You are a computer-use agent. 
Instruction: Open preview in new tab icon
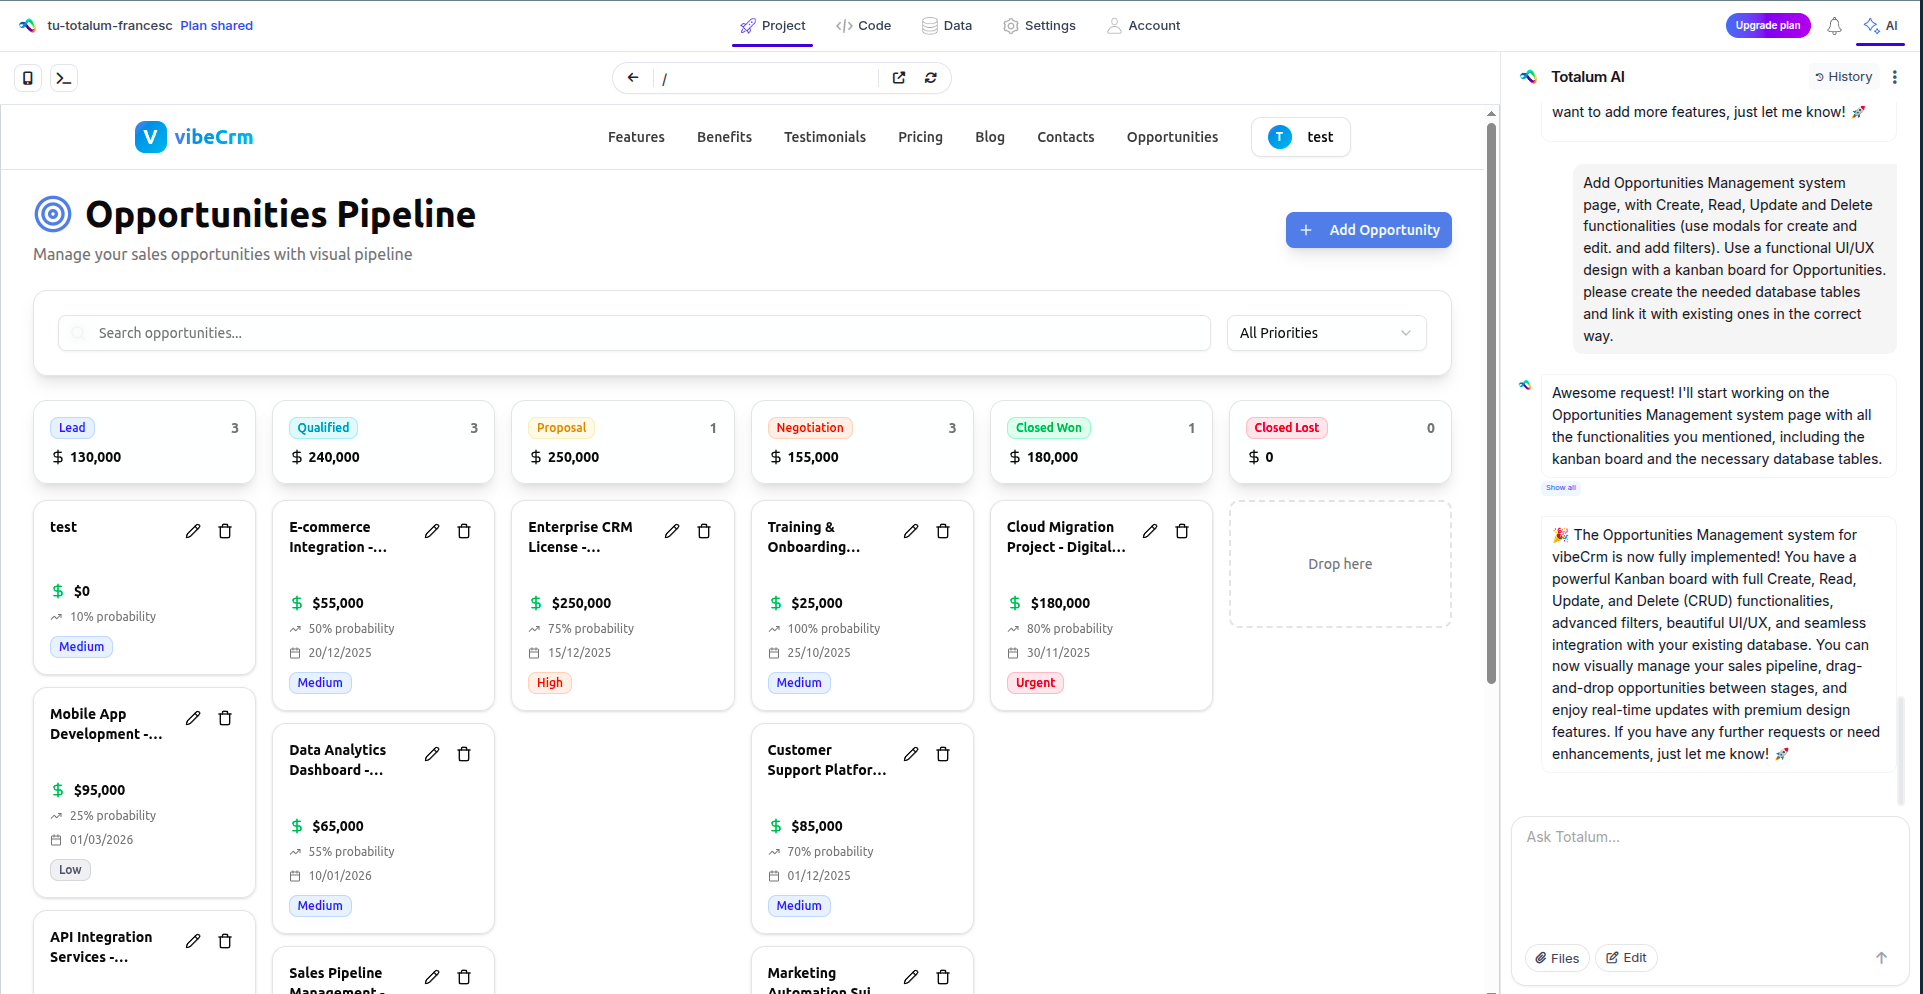click(899, 78)
